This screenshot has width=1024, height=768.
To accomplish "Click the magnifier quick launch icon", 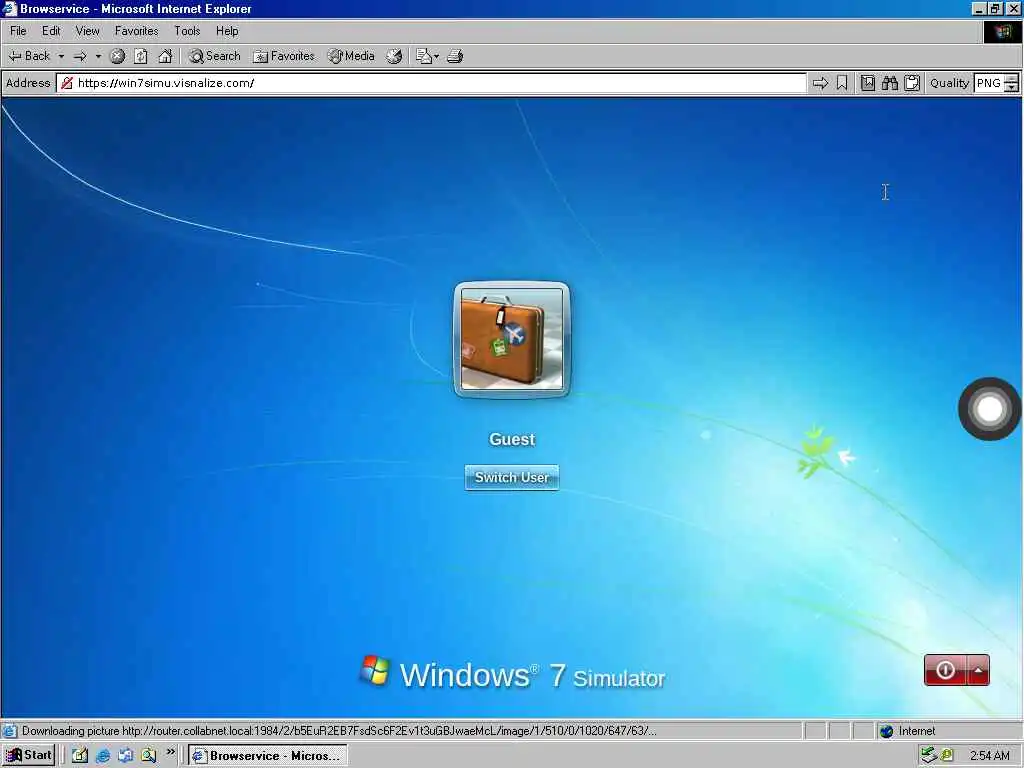I will (149, 756).
